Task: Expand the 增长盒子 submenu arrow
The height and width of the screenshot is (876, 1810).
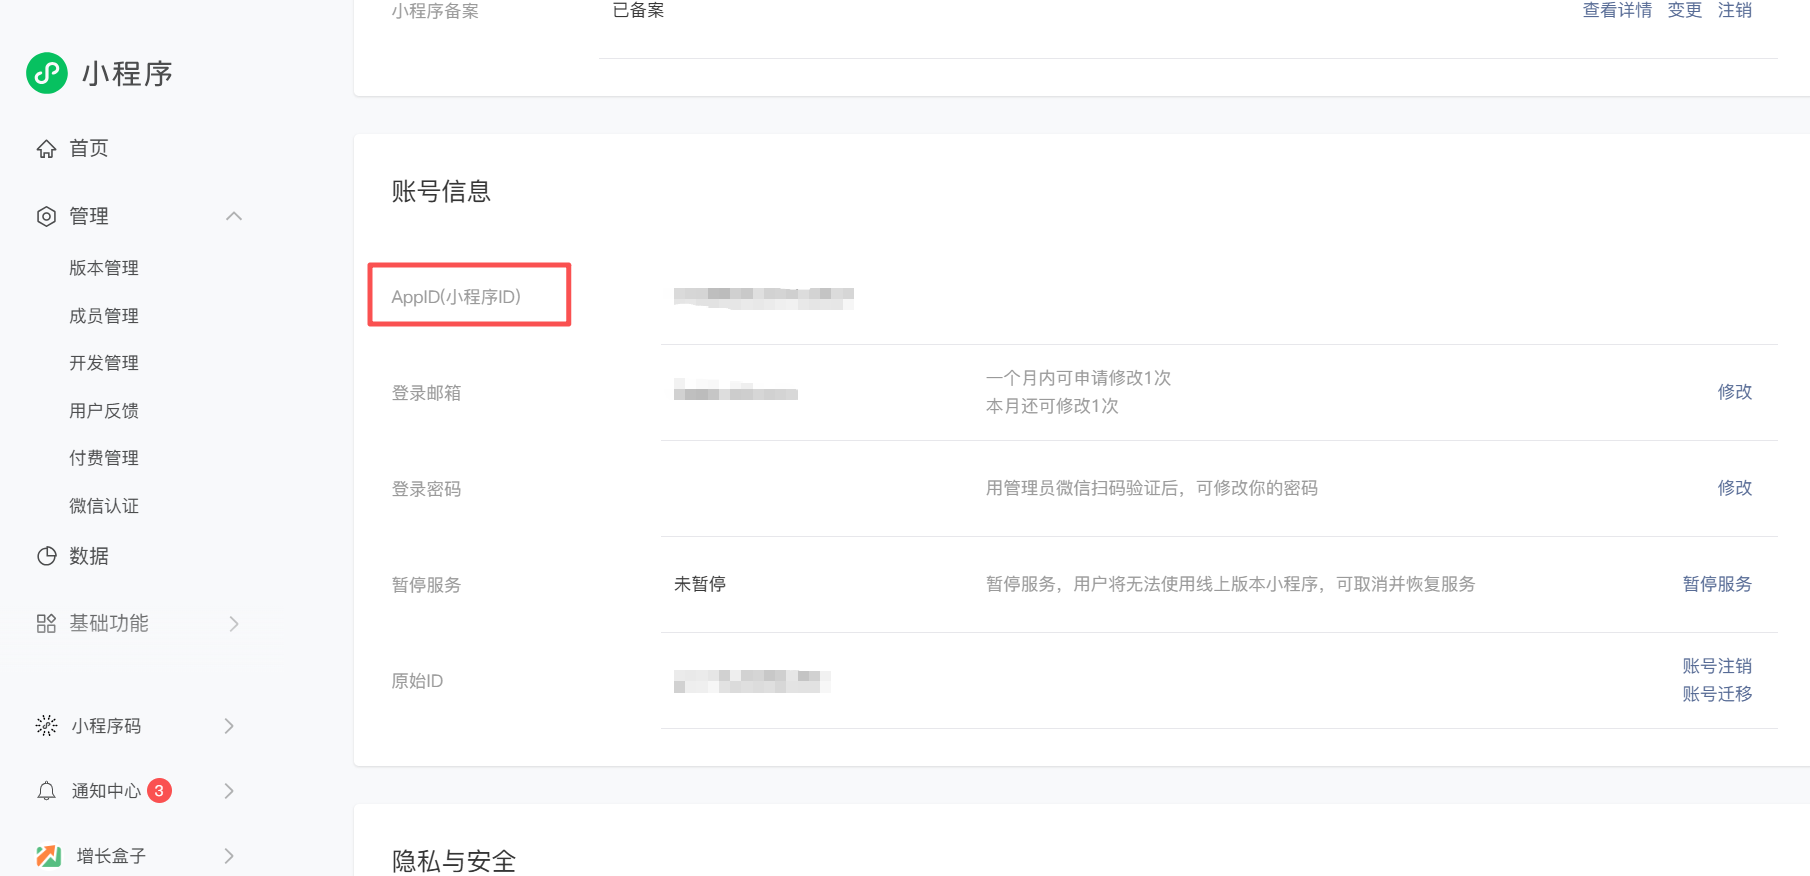Action: (x=229, y=856)
